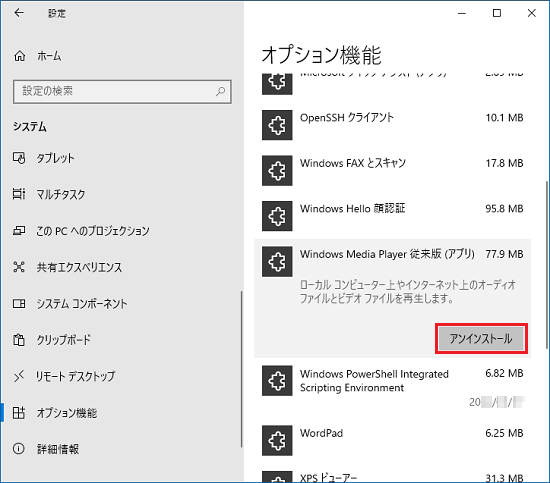Open システム コンポーネント page
550x483 pixels.
click(x=121, y=303)
